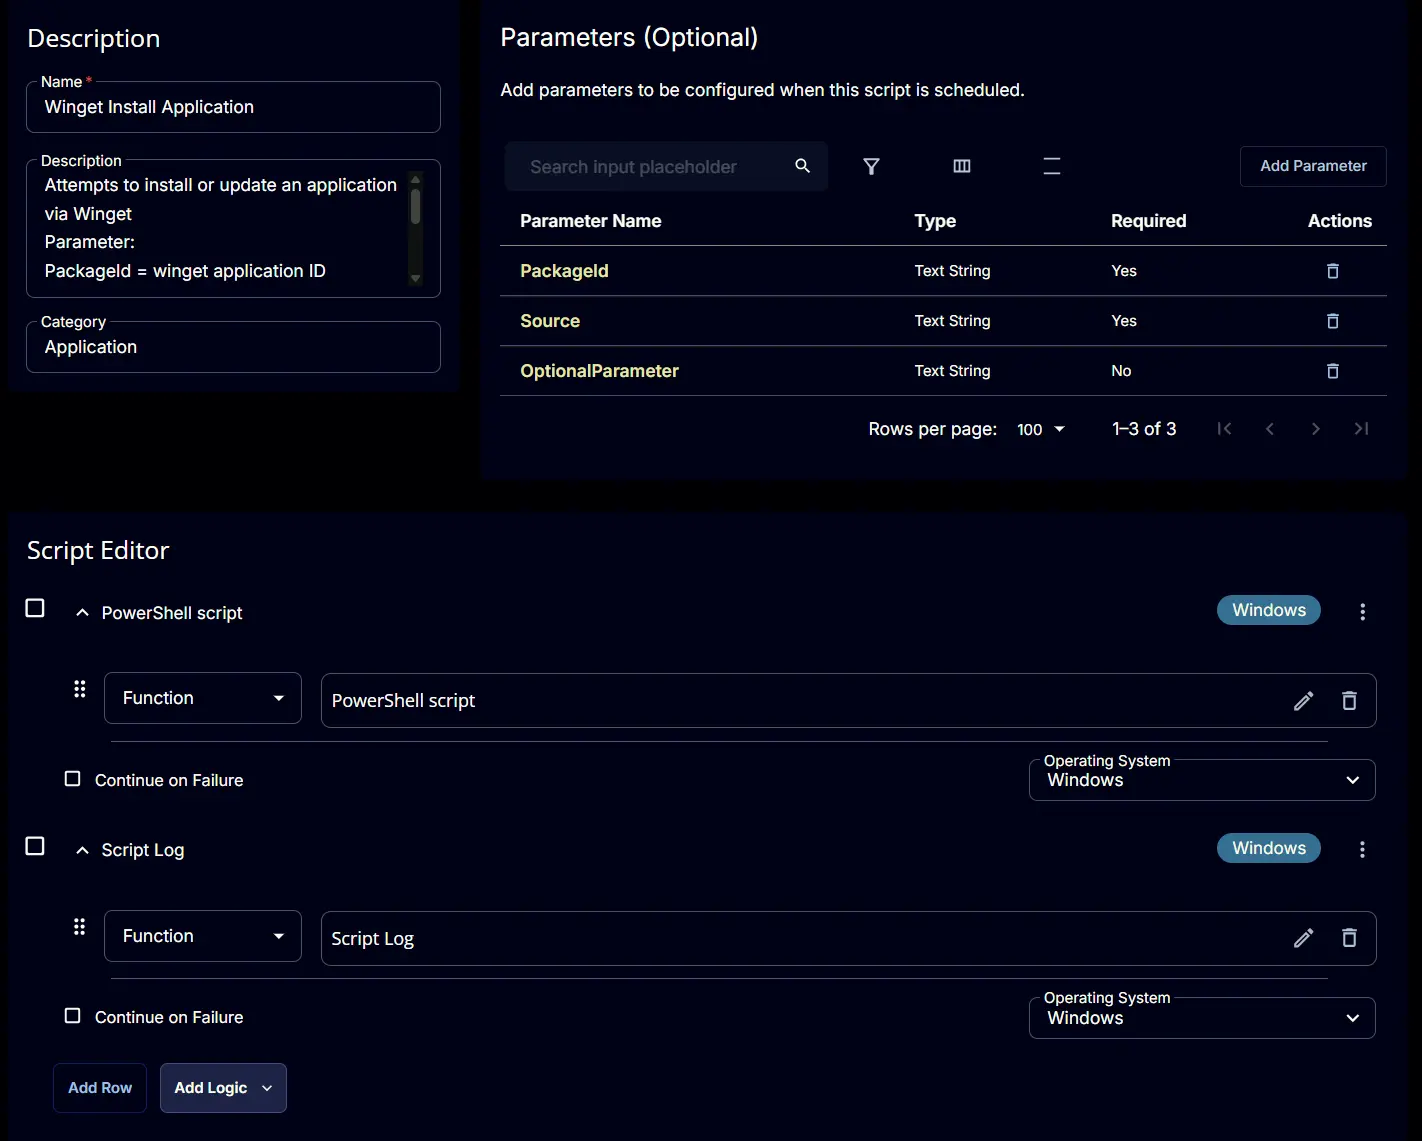The image size is (1422, 1141).
Task: Open the OptionalParameter parameter
Action: 599,371
